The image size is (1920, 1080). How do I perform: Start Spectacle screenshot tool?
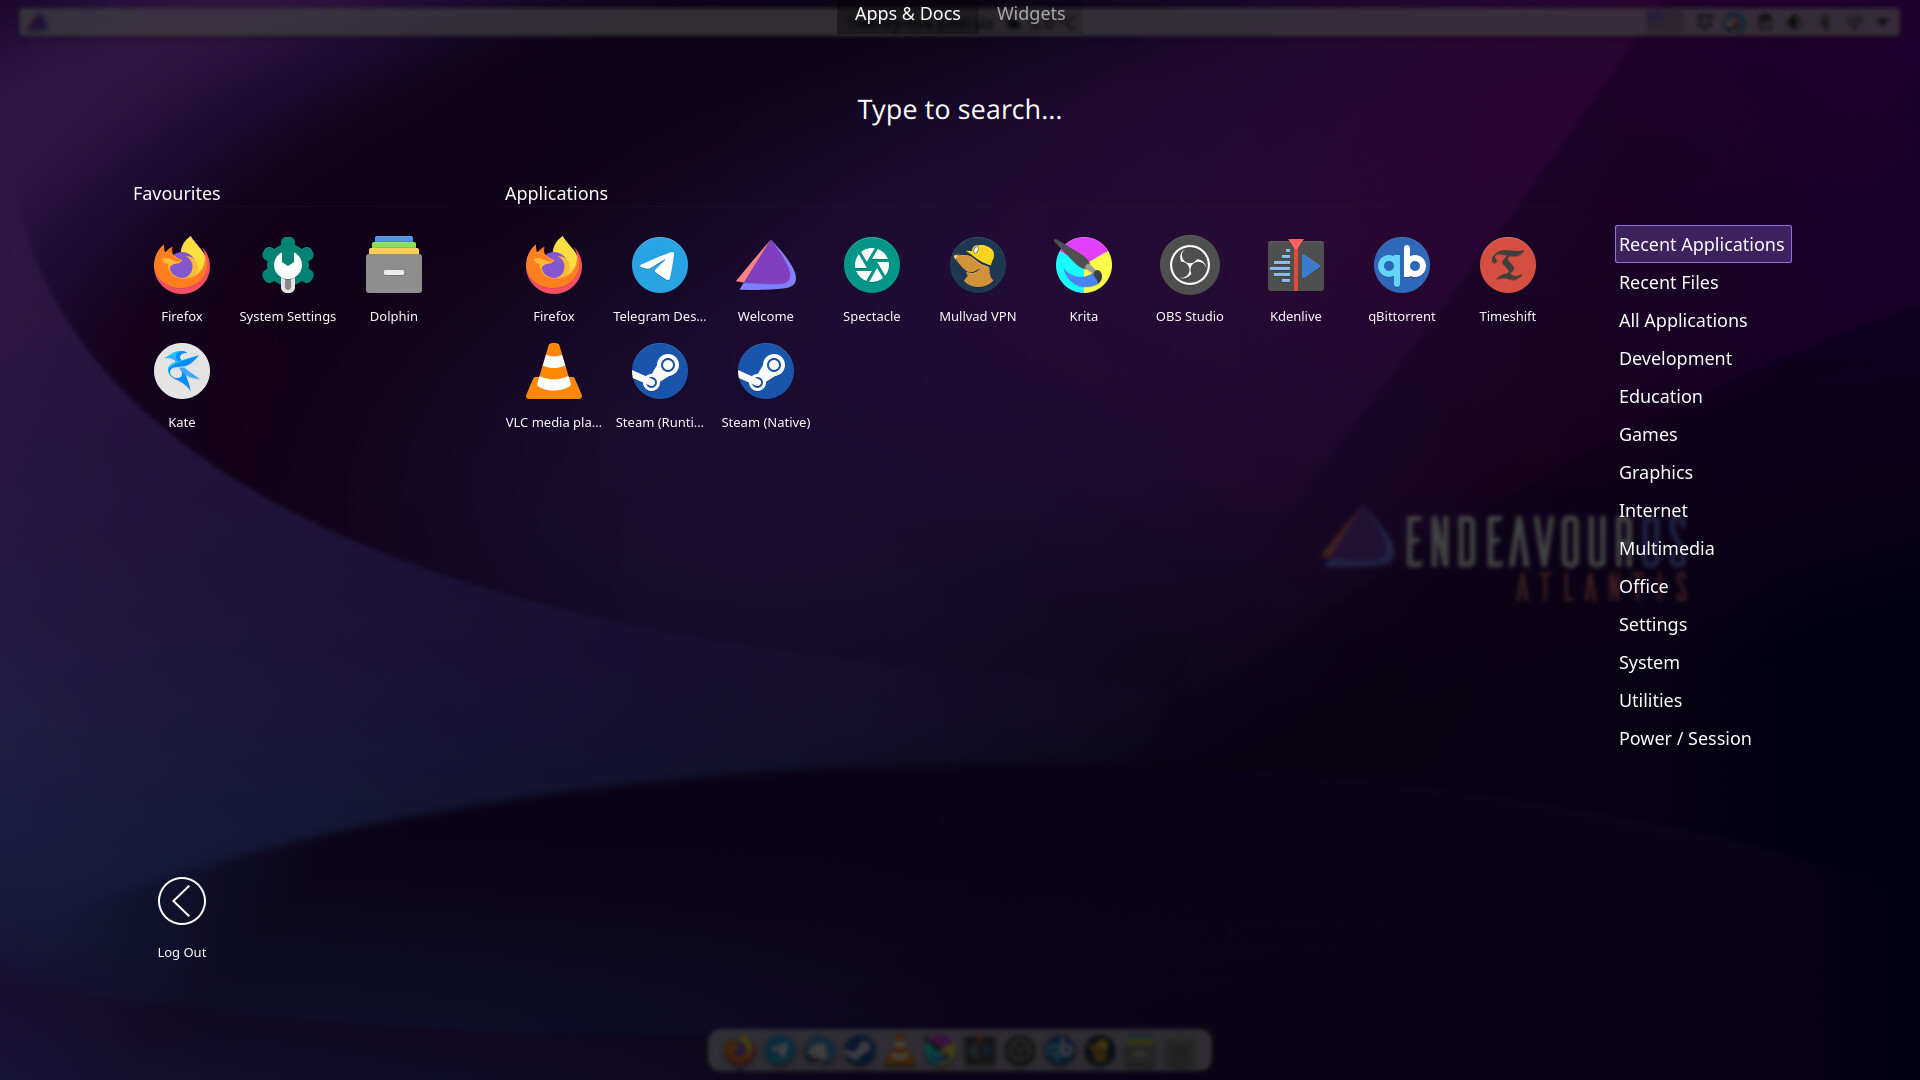coord(871,279)
